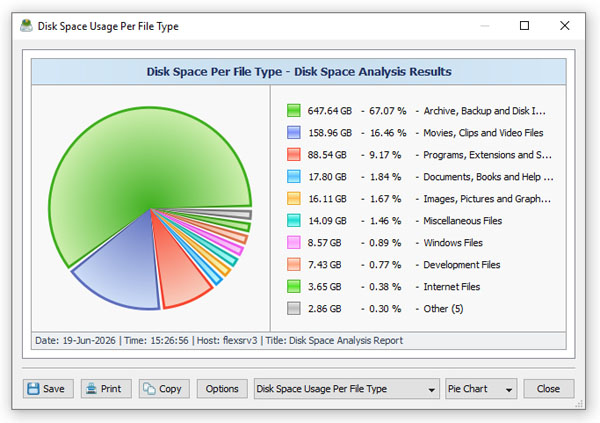Click the Print button
The width and height of the screenshot is (600, 423).
(x=106, y=389)
